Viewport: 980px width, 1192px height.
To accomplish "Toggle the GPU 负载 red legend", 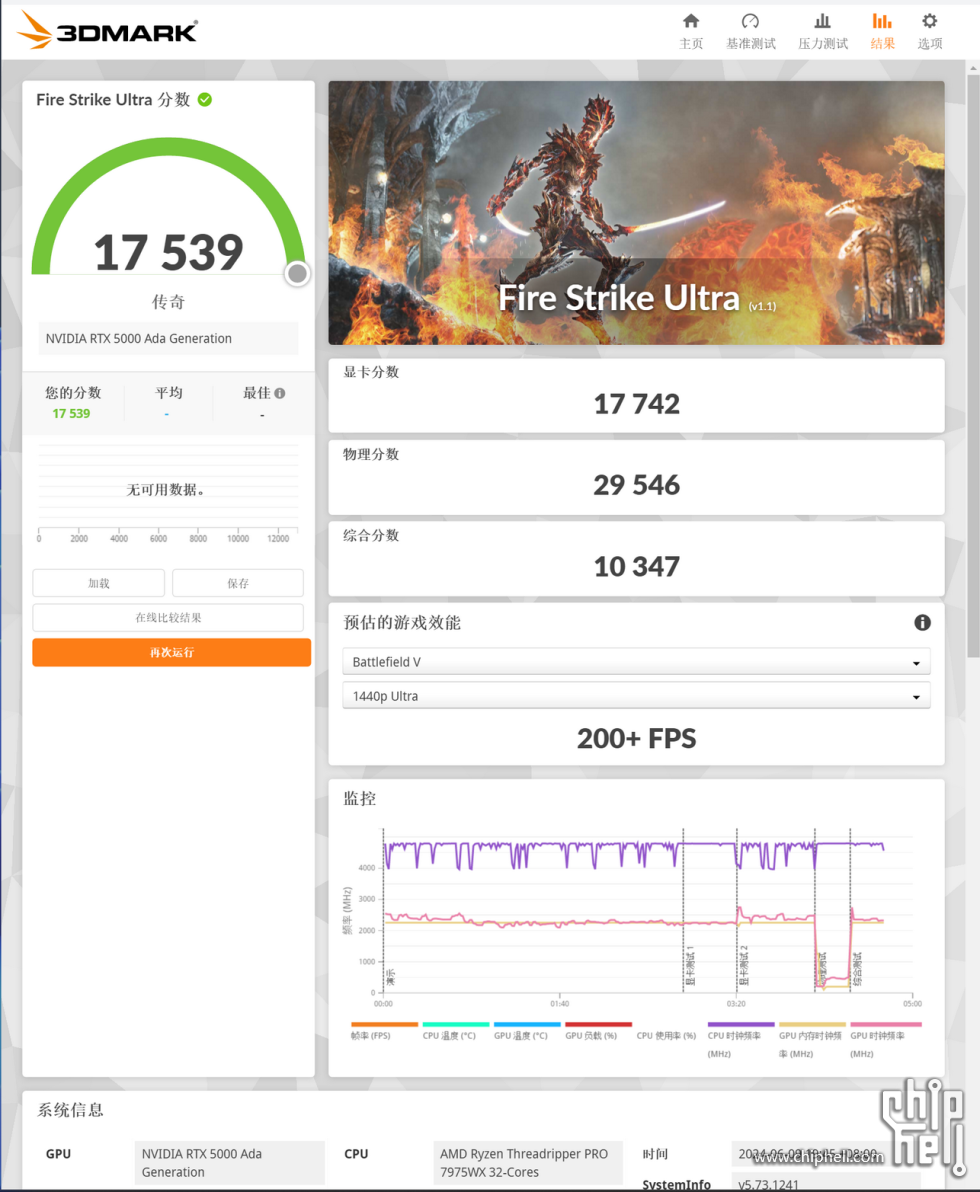I will coord(598,1031).
